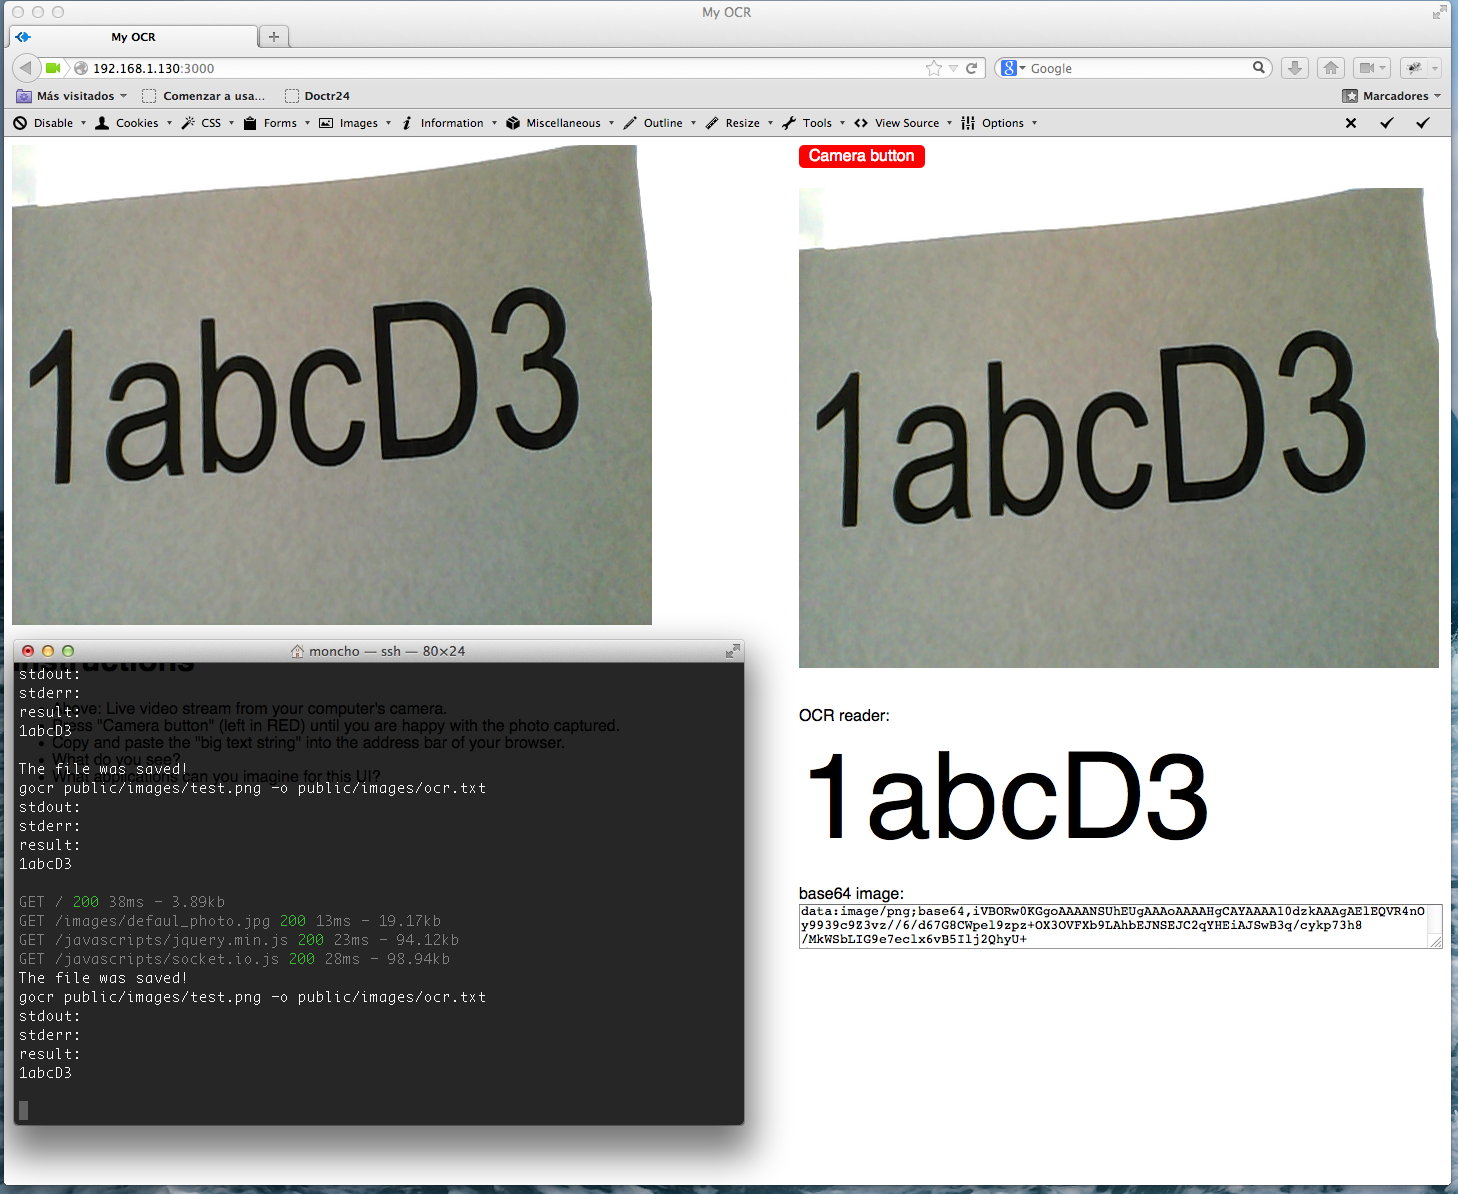
Task: Open the Options menu
Action: tap(1000, 123)
